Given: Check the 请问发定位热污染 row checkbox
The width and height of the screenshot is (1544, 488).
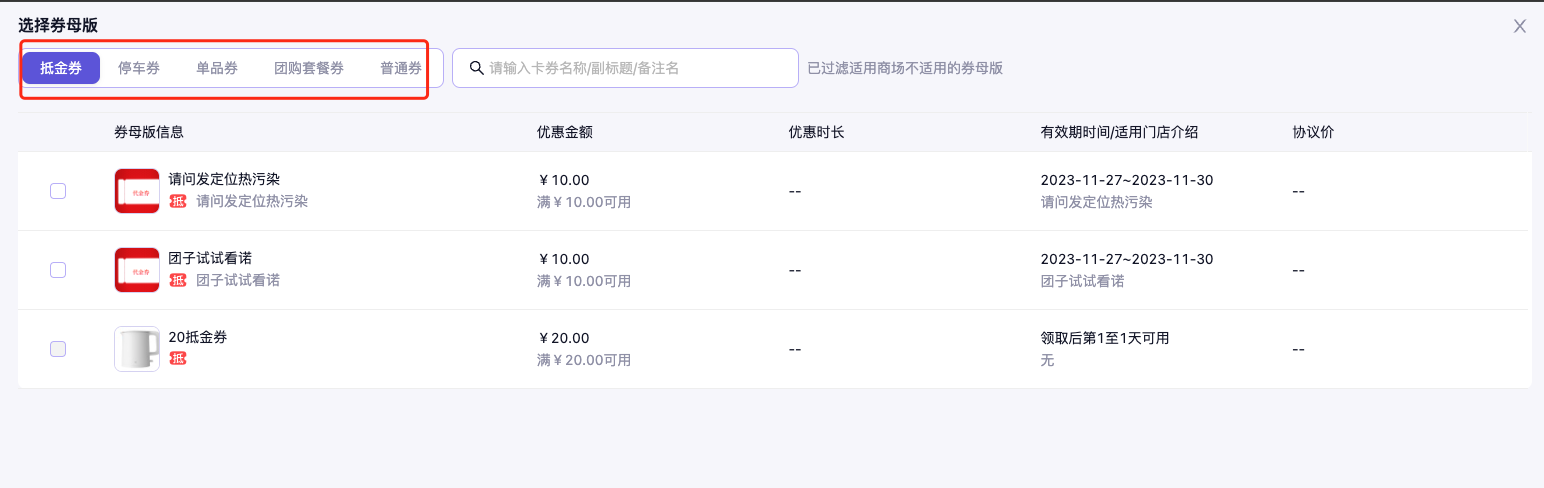Looking at the screenshot, I should 58,191.
